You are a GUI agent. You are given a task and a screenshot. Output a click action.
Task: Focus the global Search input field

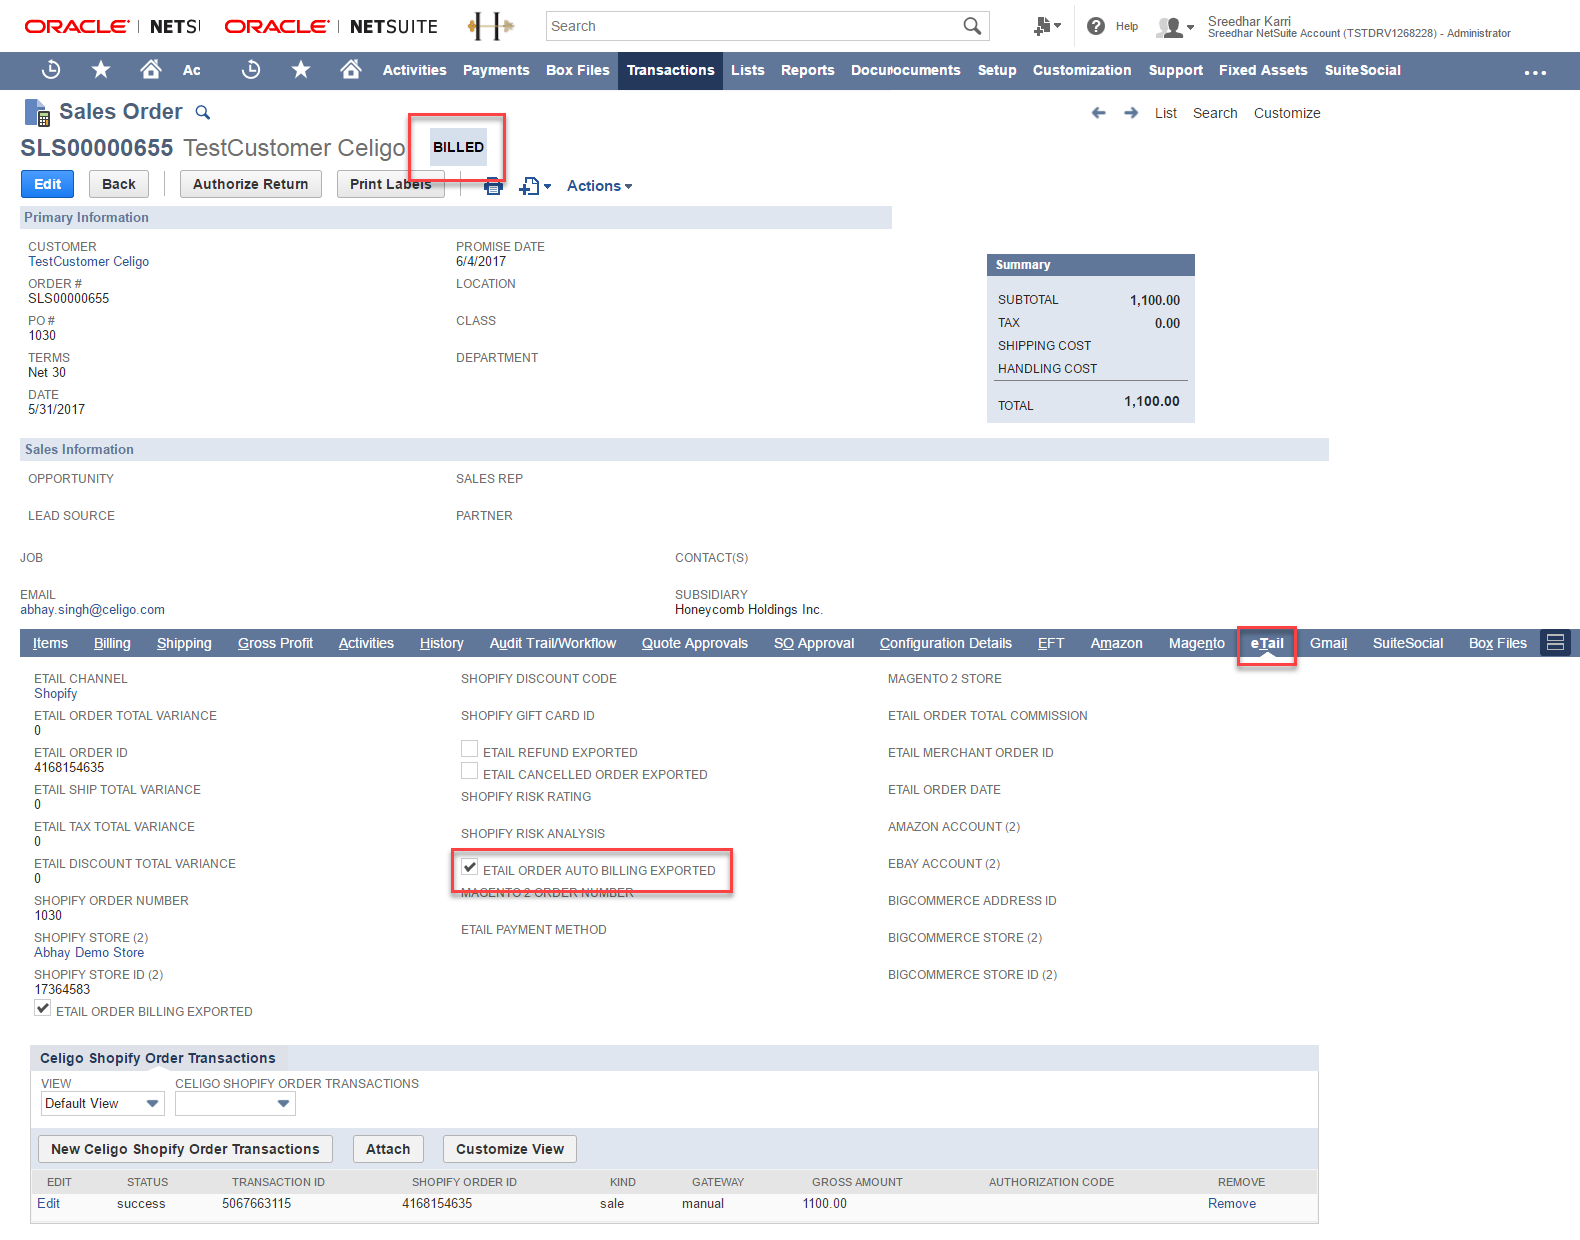pyautogui.click(x=753, y=26)
